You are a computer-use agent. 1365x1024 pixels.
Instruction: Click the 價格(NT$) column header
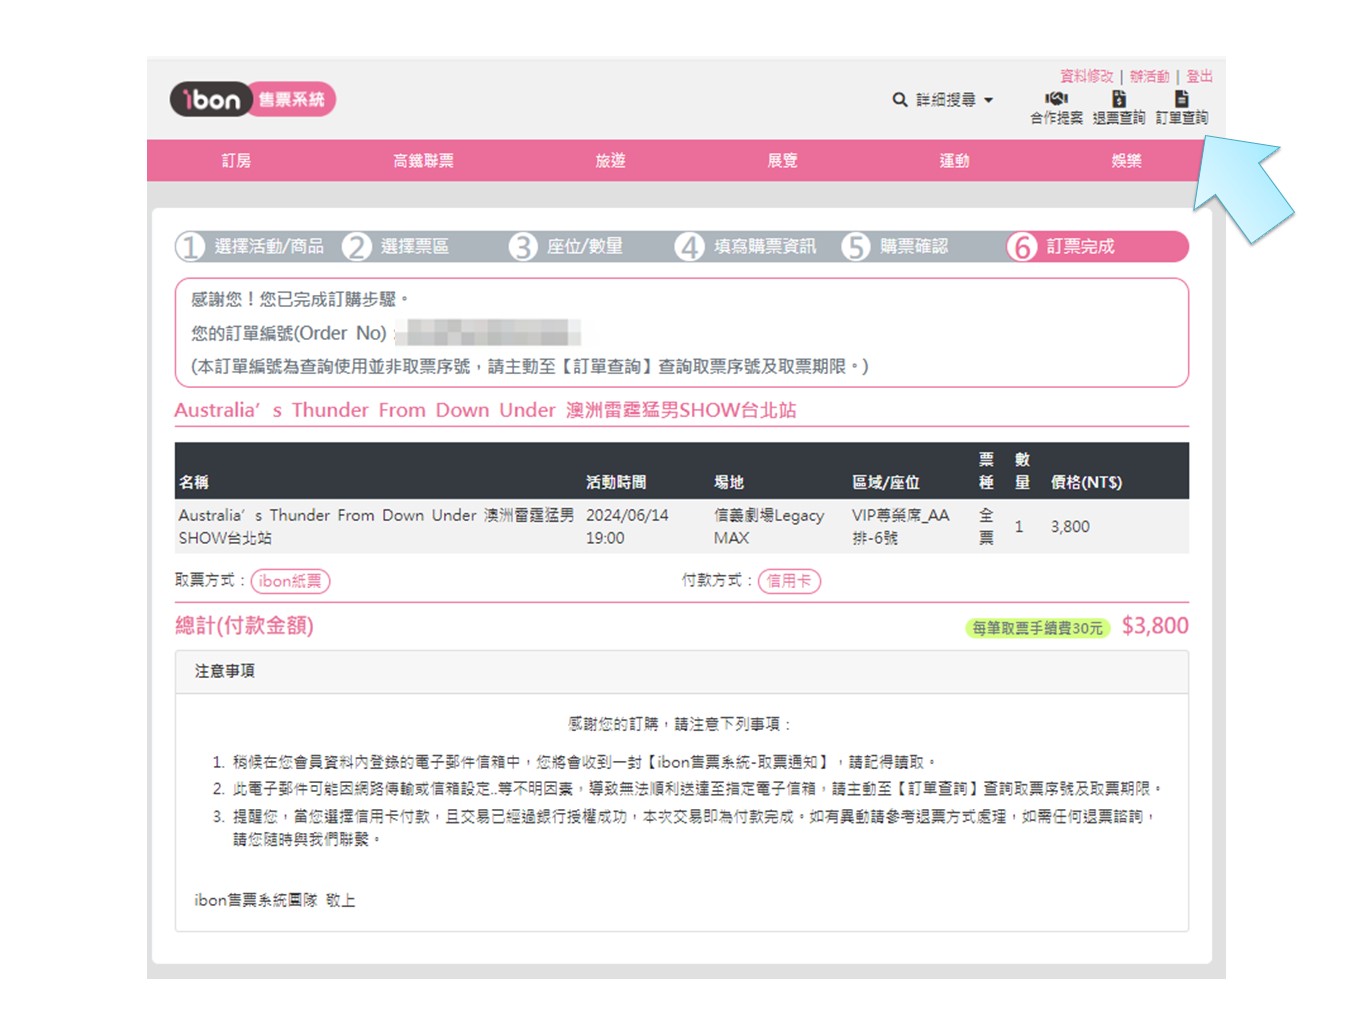1086,482
